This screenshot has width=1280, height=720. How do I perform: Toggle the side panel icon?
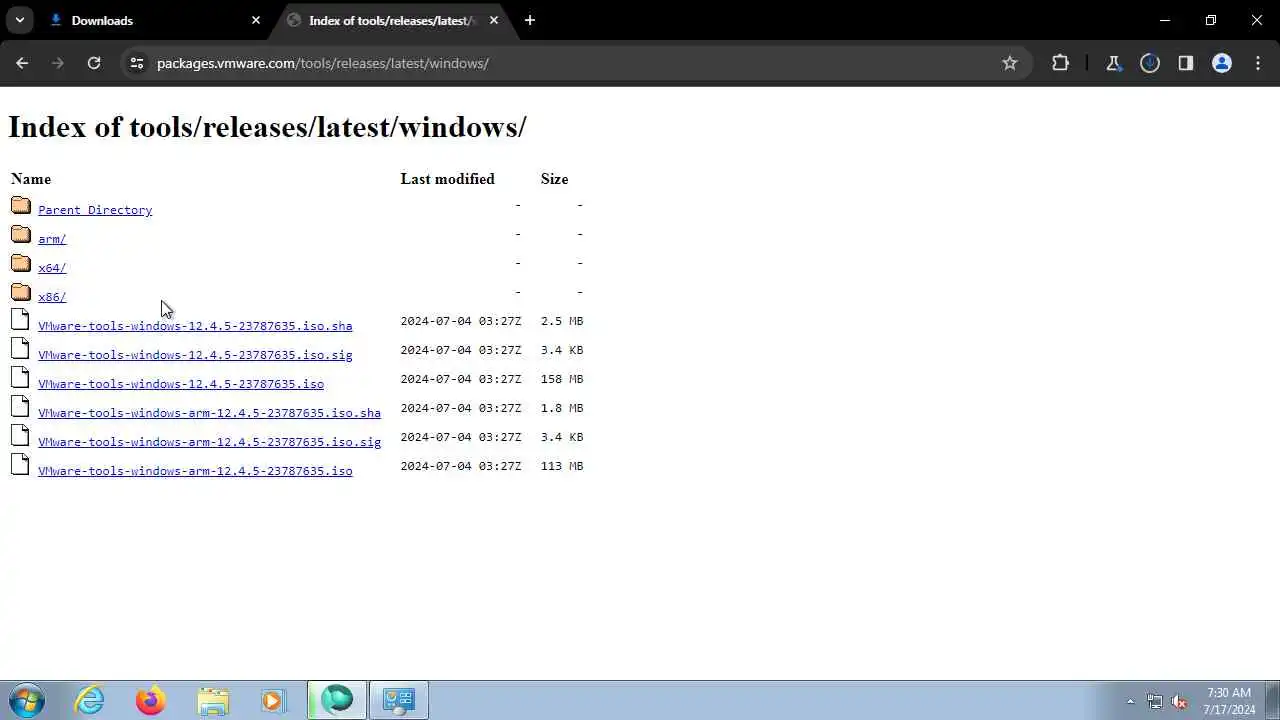click(x=1186, y=63)
